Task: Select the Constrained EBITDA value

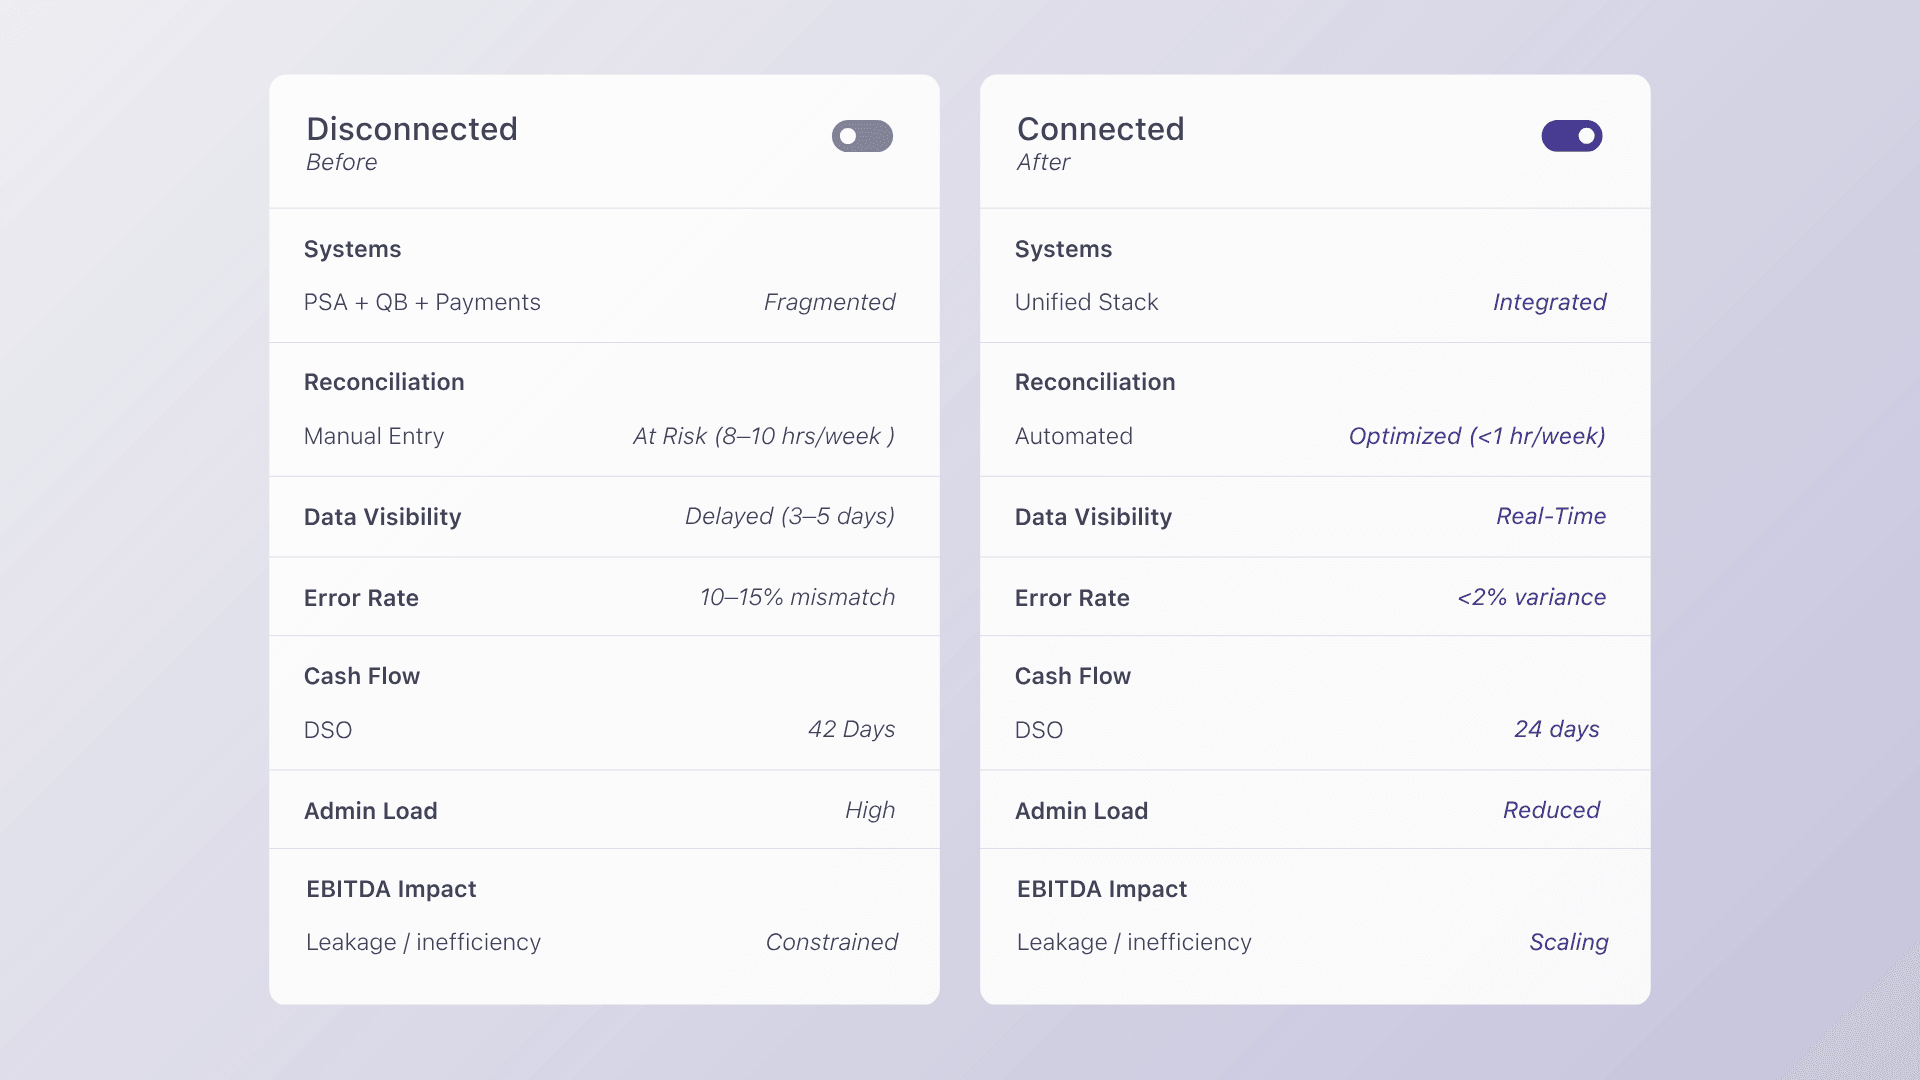Action: 831,942
